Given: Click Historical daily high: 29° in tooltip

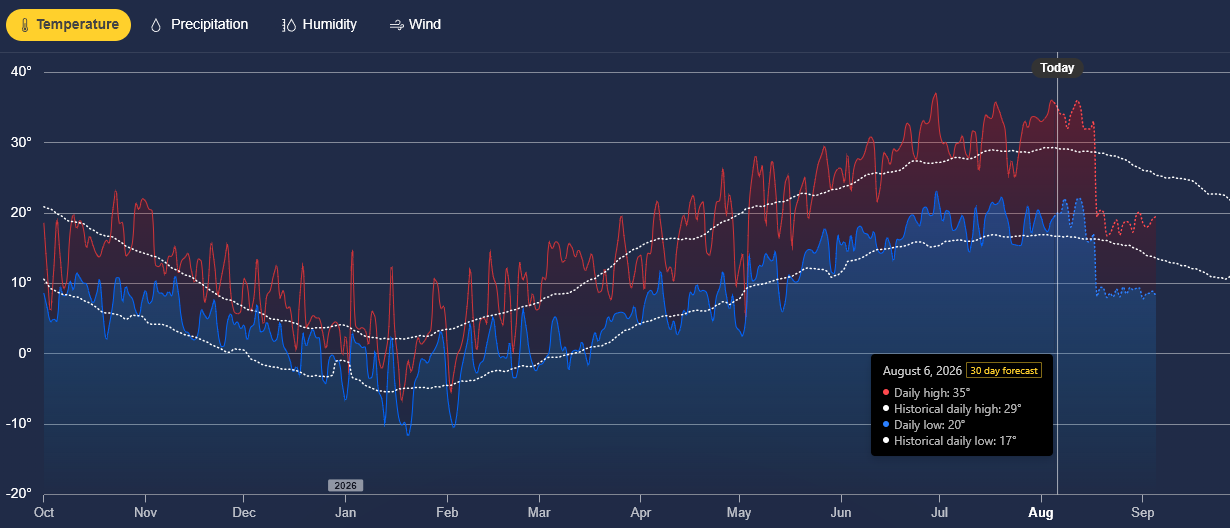Looking at the screenshot, I should click(957, 408).
